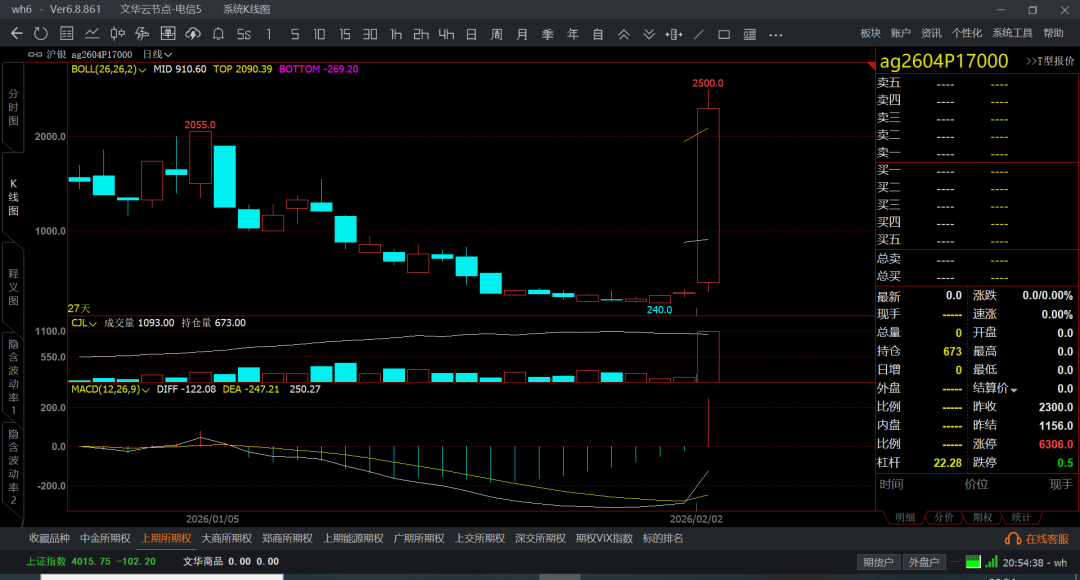Toggle the 期货户 account button
This screenshot has width=1080, height=580.
tap(878, 562)
